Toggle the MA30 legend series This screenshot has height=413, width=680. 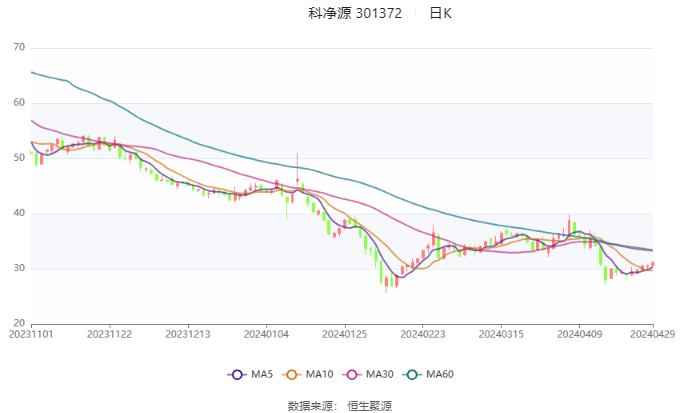coord(368,374)
